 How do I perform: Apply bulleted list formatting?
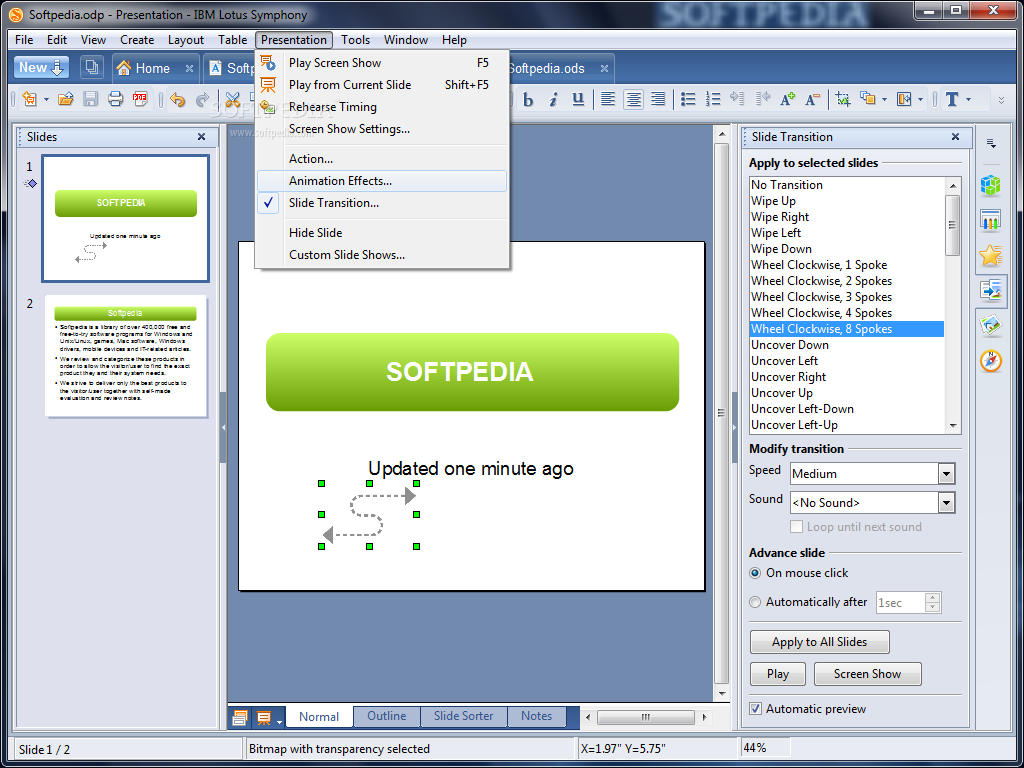point(688,99)
